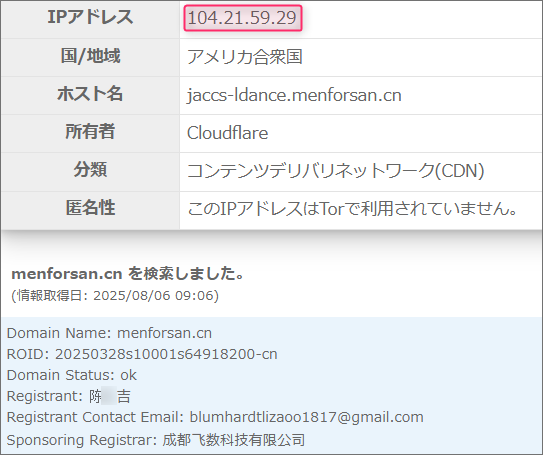This screenshot has height=455, width=543.
Task: Click the highlighted IP address 104.21.59.29
Action: click(242, 18)
